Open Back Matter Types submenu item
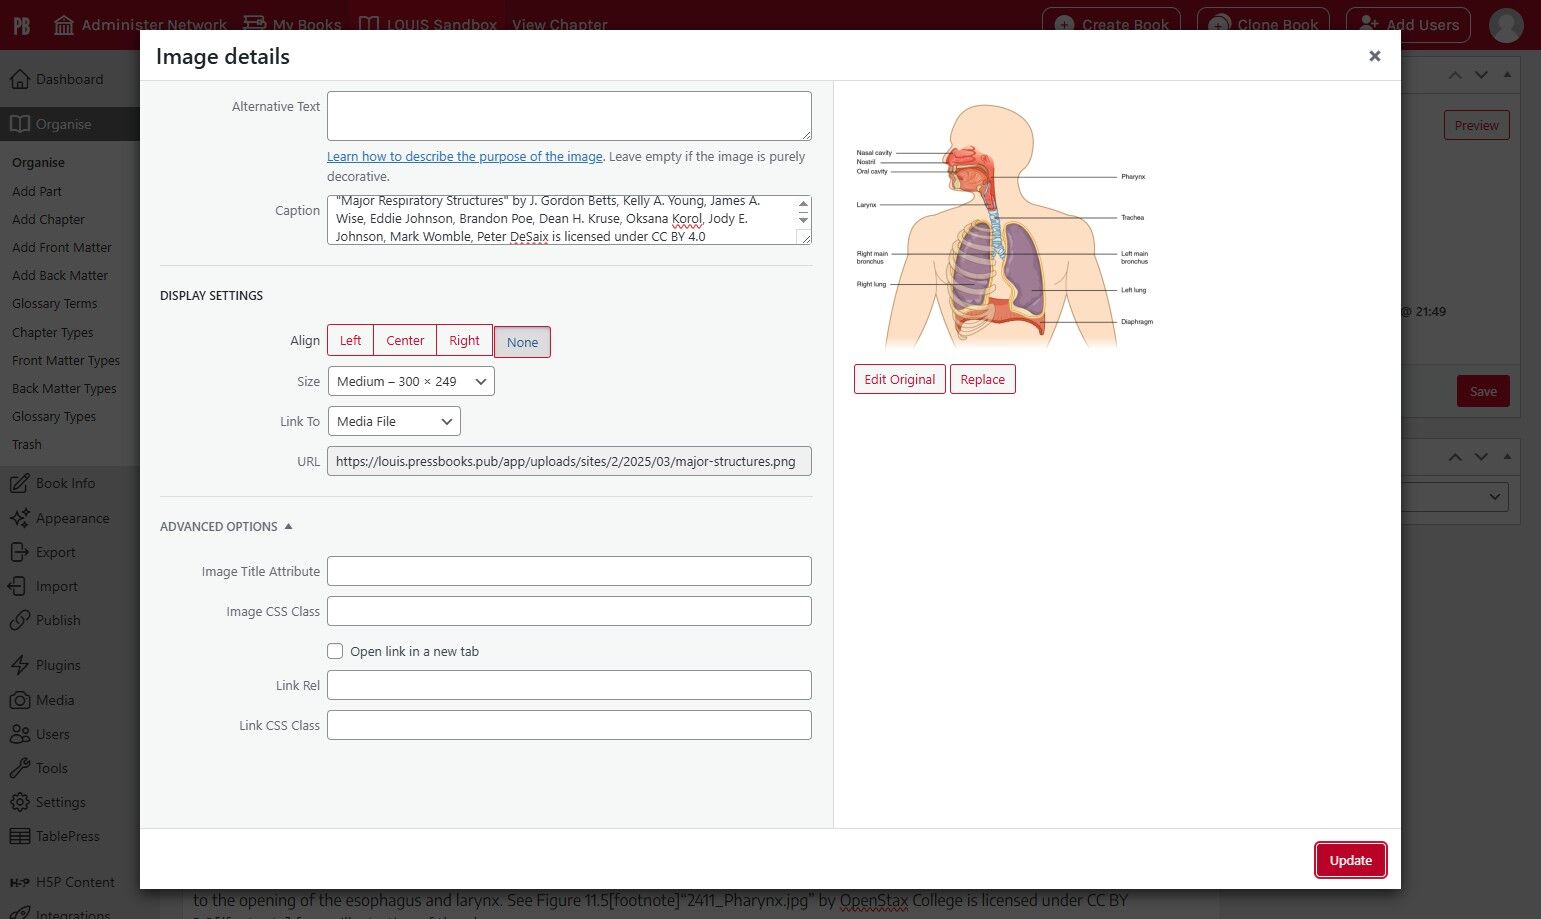 [64, 388]
